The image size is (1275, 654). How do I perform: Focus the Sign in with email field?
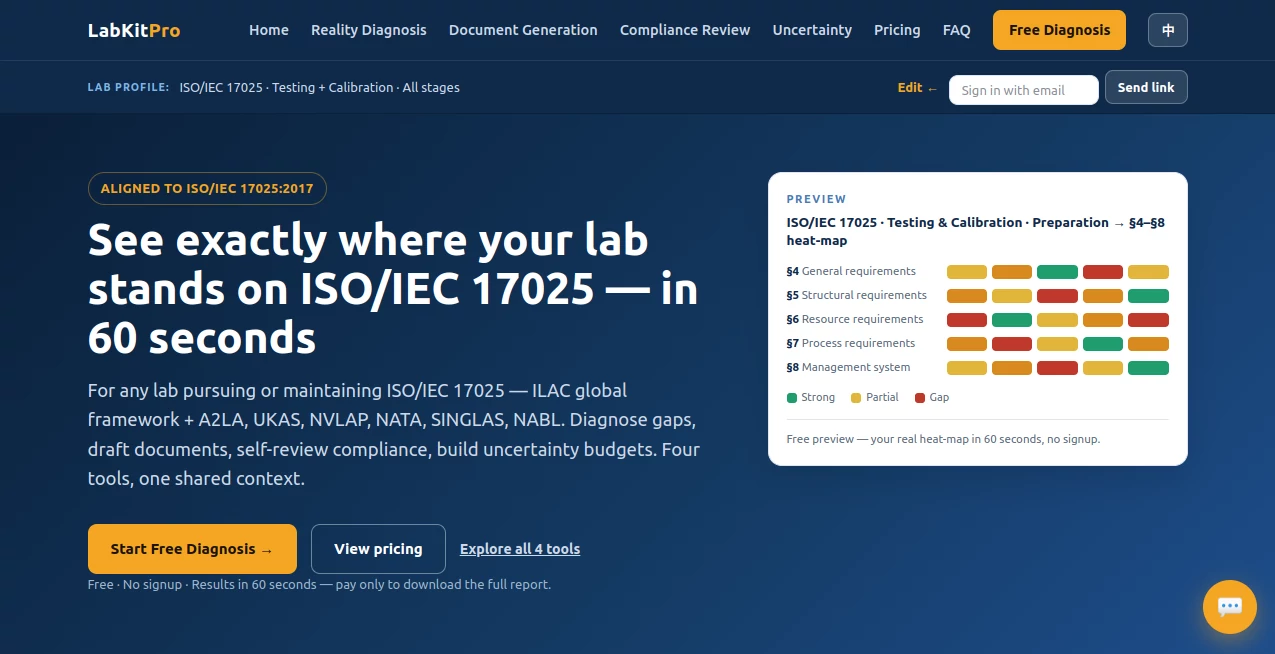tap(1024, 90)
